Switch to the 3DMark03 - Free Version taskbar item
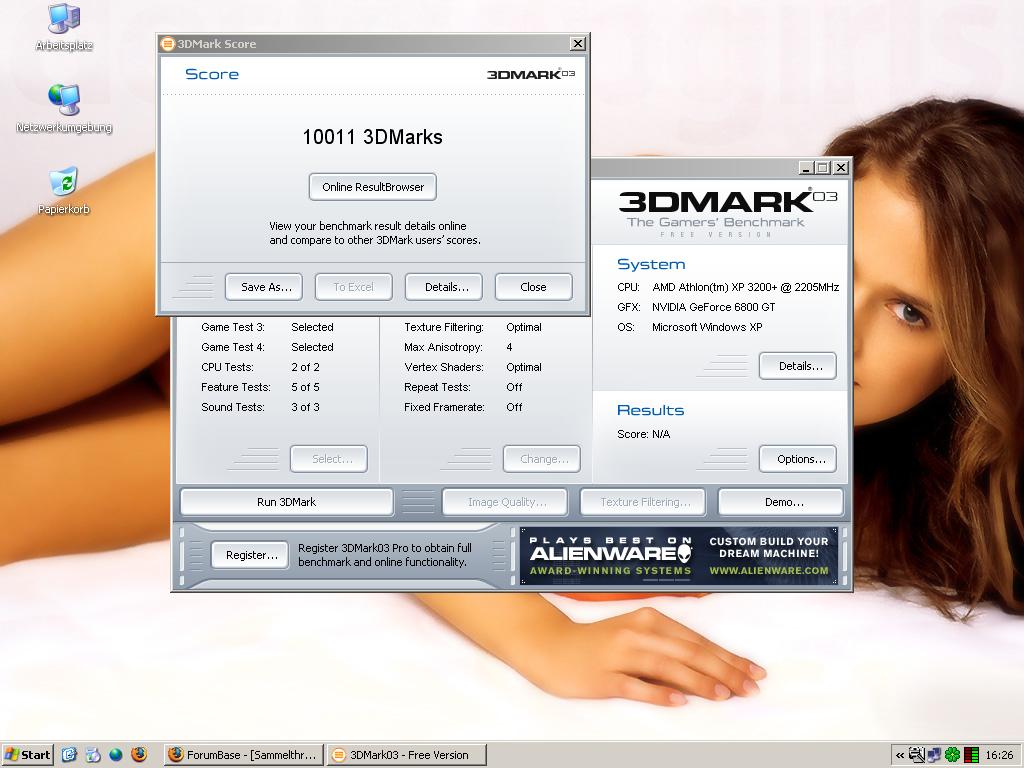This screenshot has width=1024, height=768. click(x=407, y=755)
